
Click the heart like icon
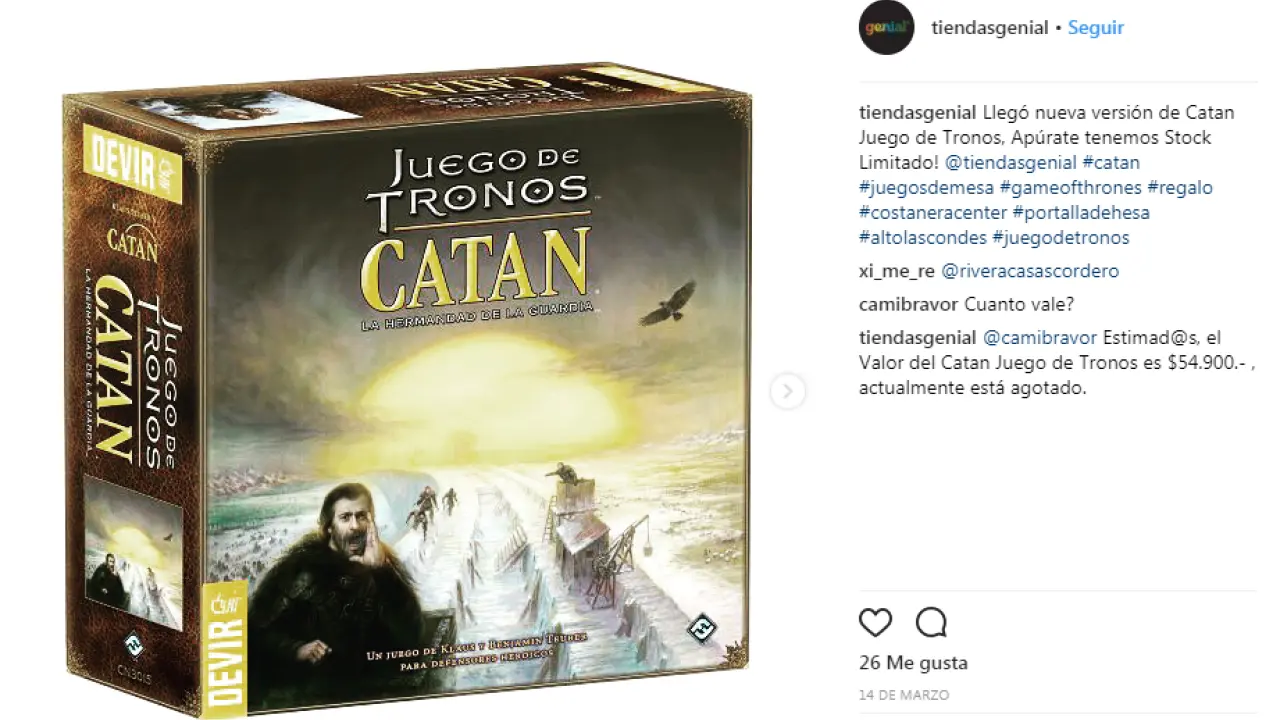coord(875,623)
